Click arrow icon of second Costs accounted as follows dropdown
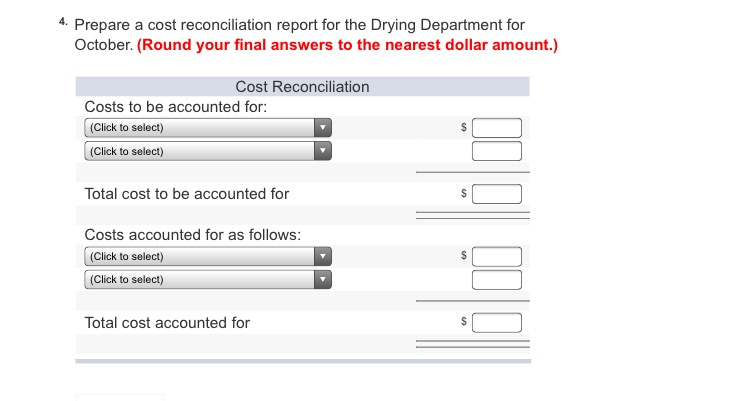The image size is (750, 401). (321, 280)
